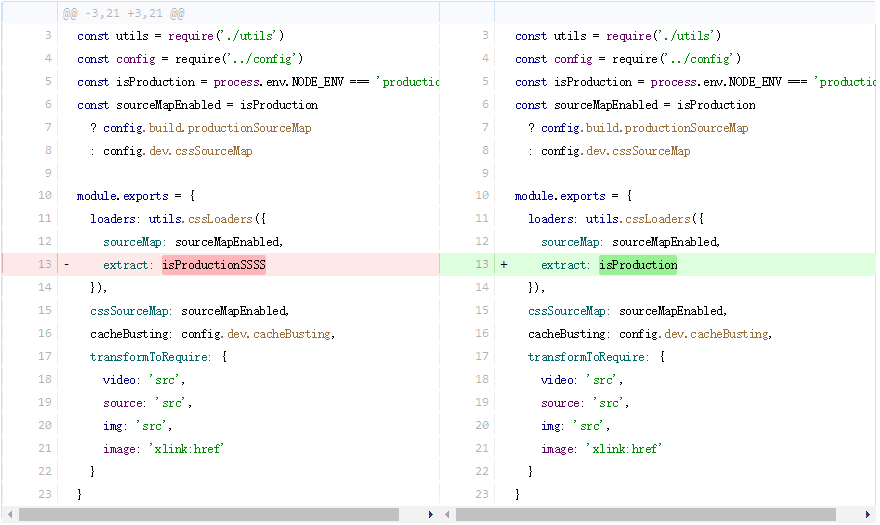Click 'module.exports' in right pane
This screenshot has width=880, height=525.
click(560, 196)
